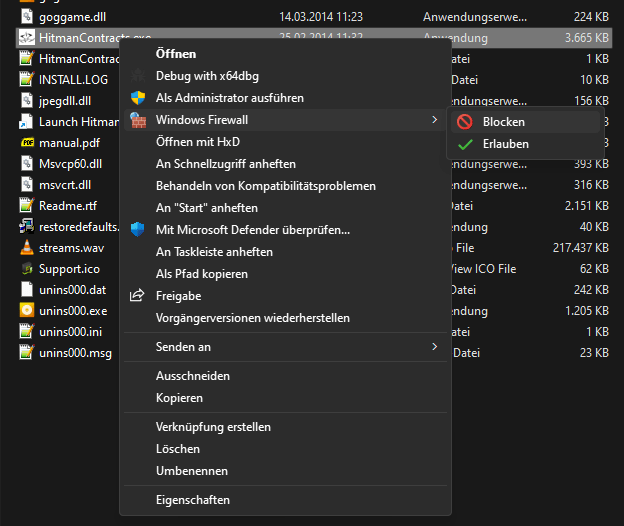This screenshot has height=526, width=624.
Task: Choose Als Pfad kopieren
Action: [285, 274]
